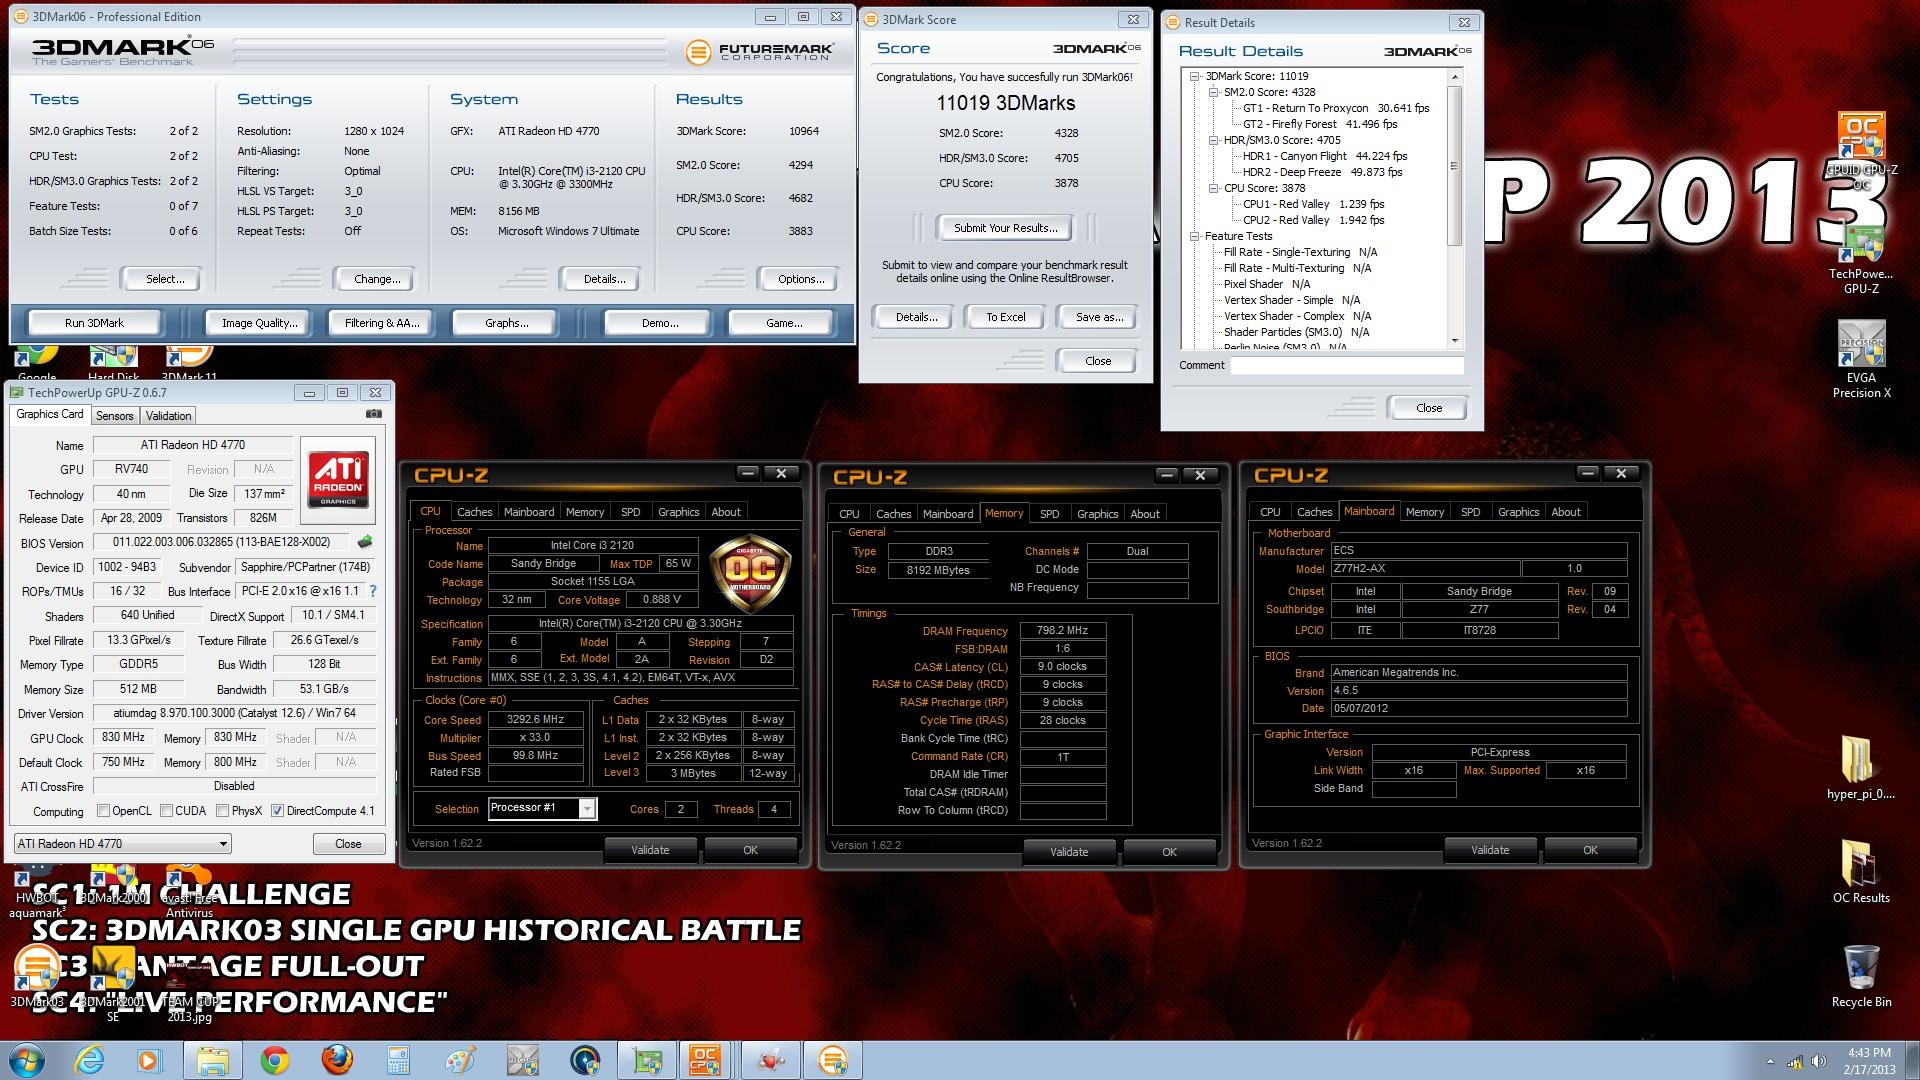Toggle the PhysX checkbox in GPU-Z

(222, 810)
